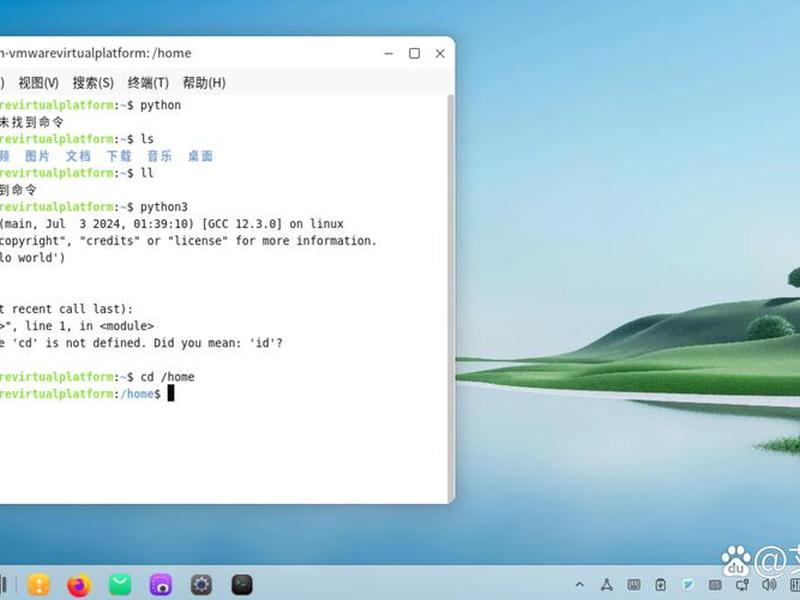800x600 pixels.
Task: Open the 搜索(S) menu
Action: pyautogui.click(x=93, y=83)
